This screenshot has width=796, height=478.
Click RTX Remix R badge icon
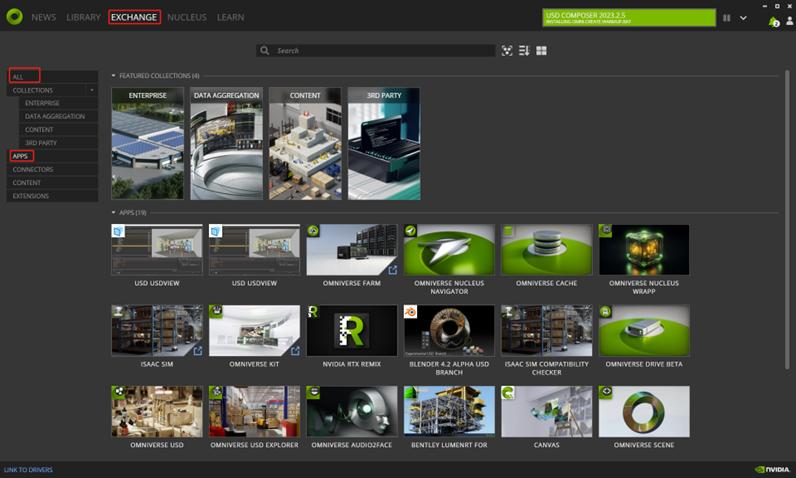313,312
